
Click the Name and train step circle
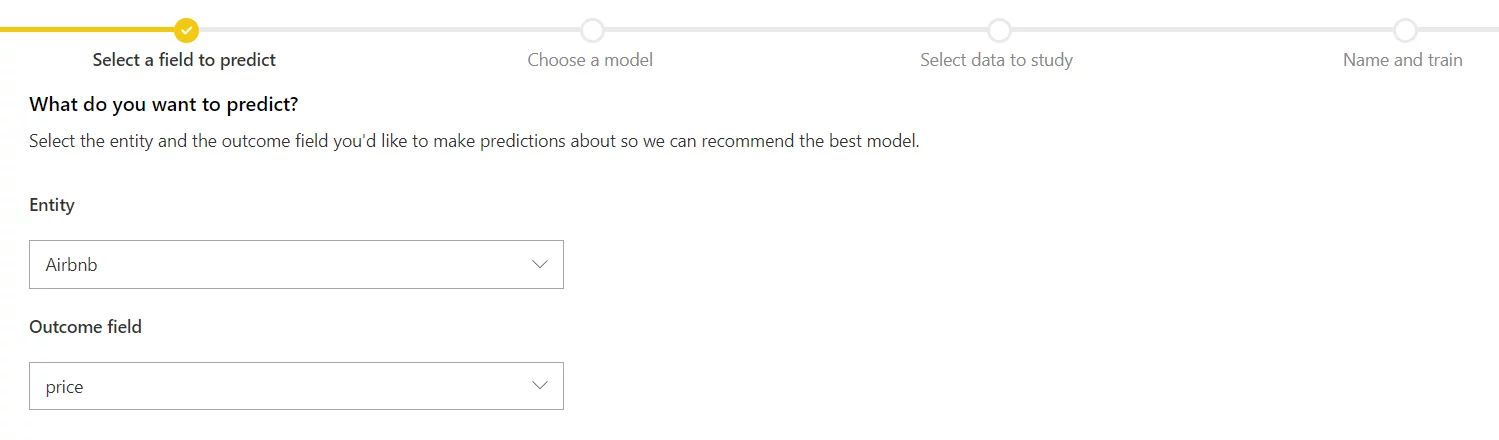[x=1405, y=30]
